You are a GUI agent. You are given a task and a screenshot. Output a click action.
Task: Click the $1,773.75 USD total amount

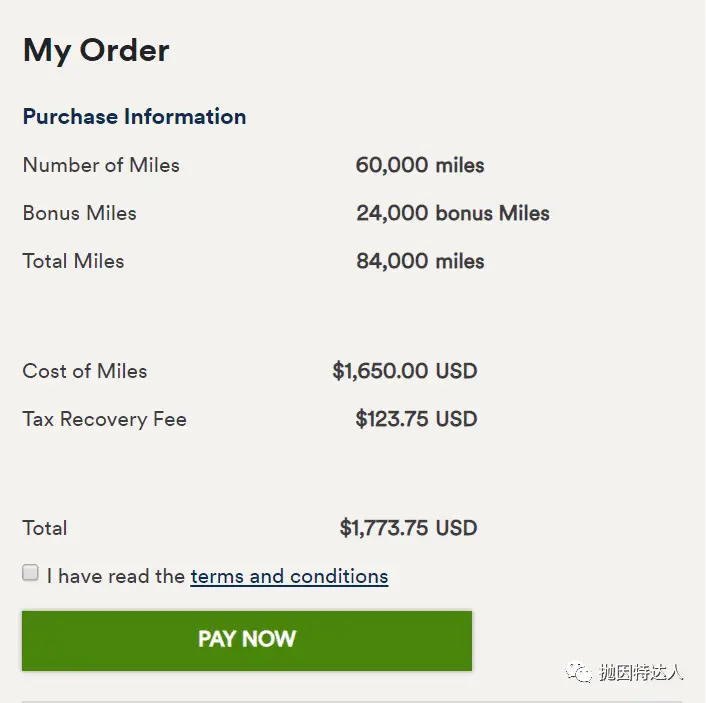(408, 528)
